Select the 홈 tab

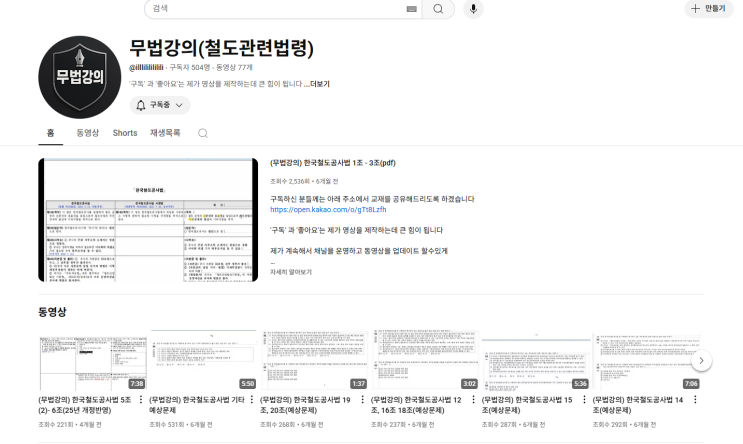(x=51, y=133)
